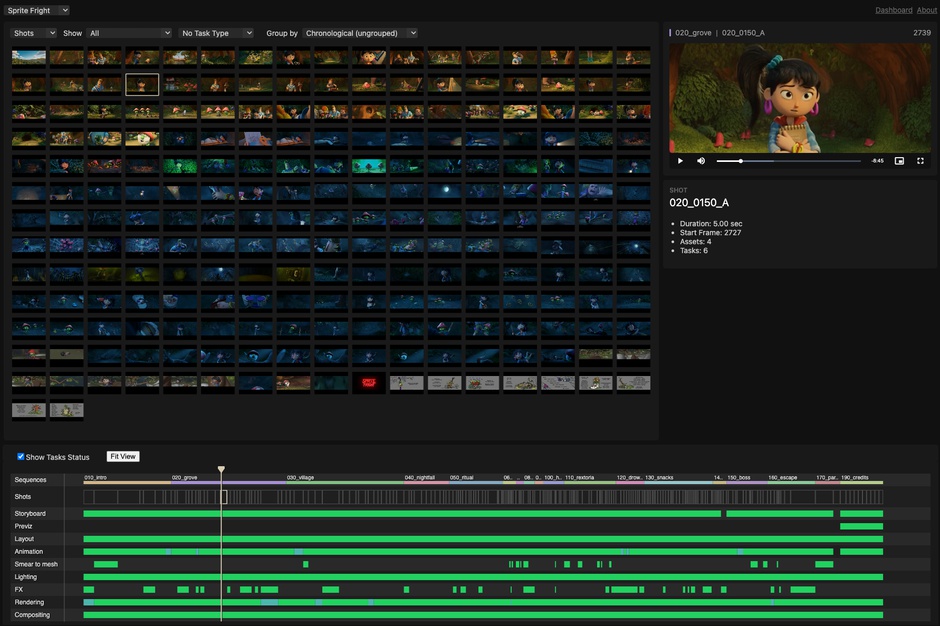
Task: Click the 2739 frame counter
Action: click(922, 32)
